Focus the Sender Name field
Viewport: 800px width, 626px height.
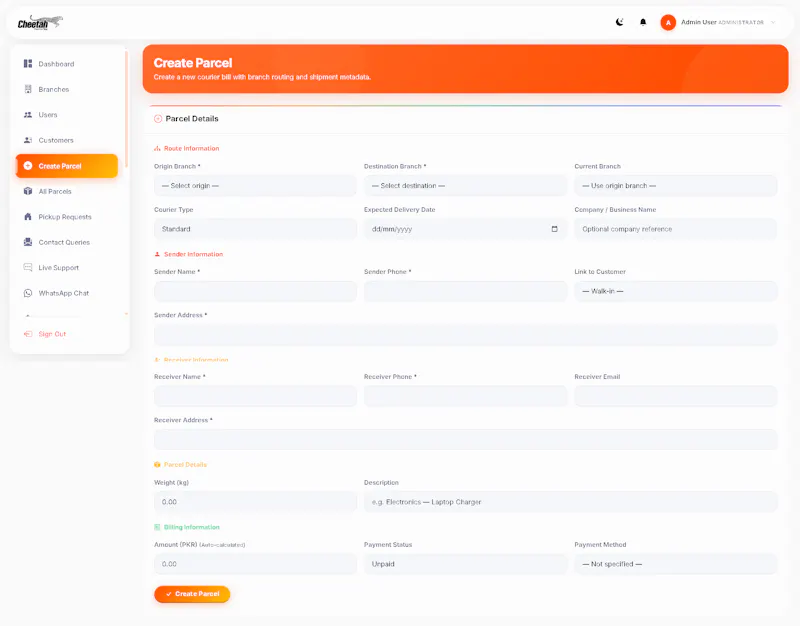(255, 291)
